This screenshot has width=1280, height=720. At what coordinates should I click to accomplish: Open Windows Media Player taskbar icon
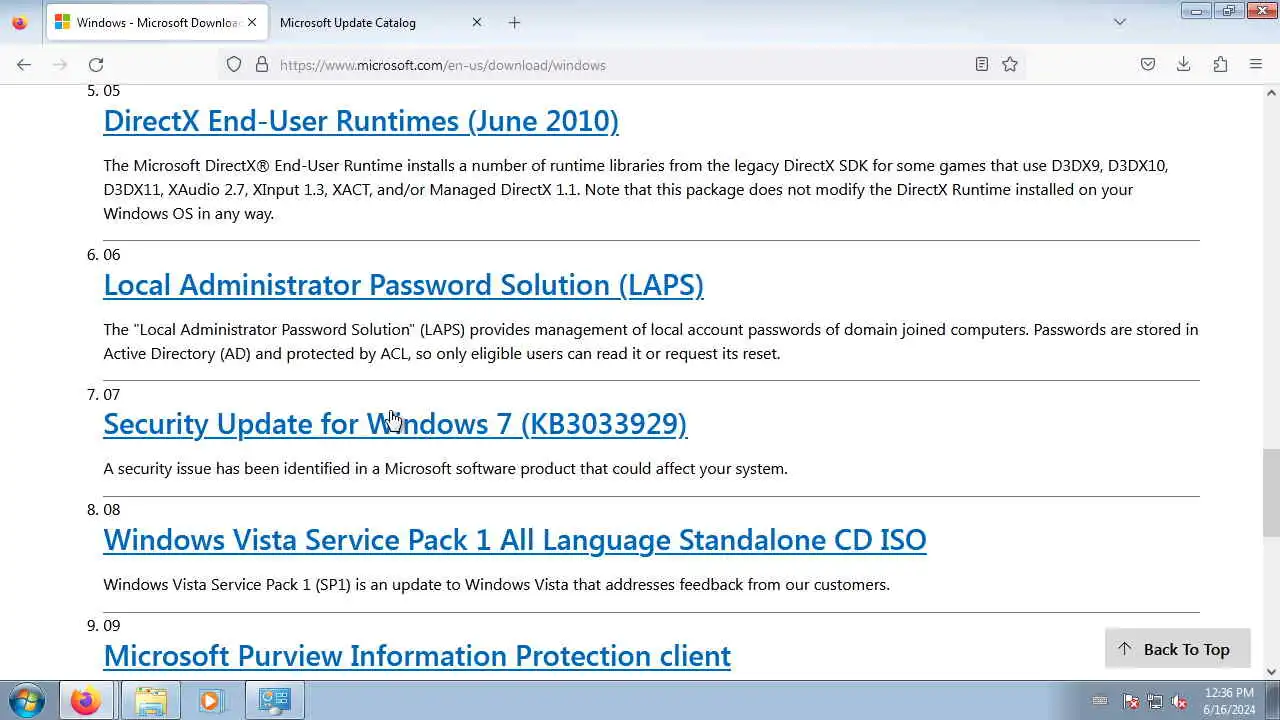[x=211, y=701]
